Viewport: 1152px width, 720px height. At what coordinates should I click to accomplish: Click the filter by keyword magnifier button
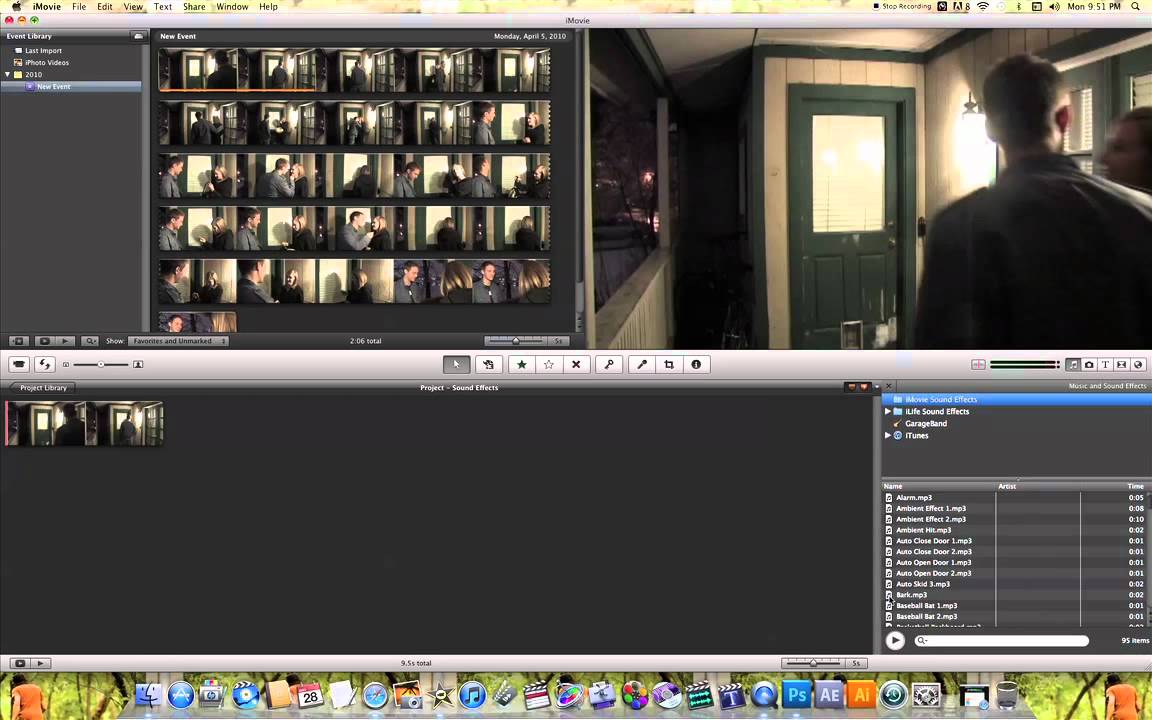90,341
